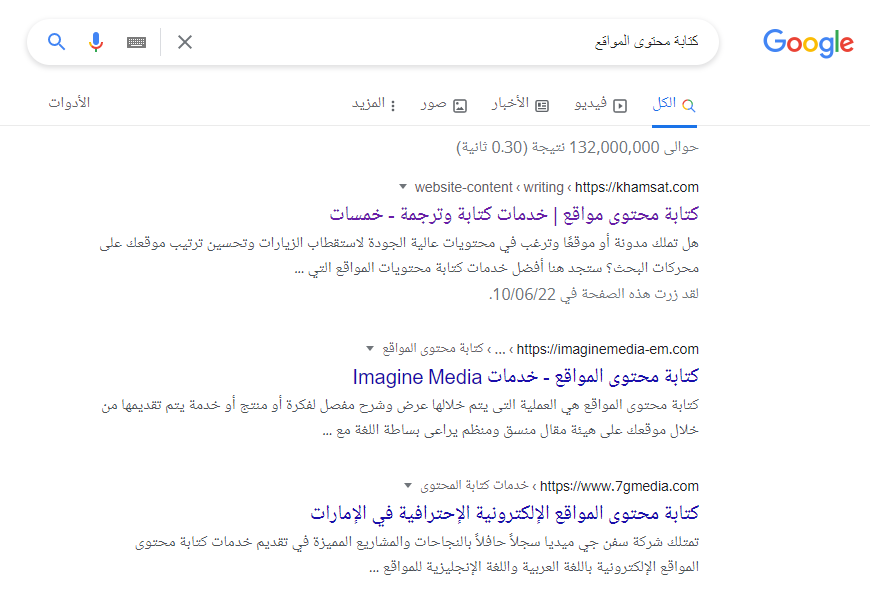Click the result count text 132,000,000

tap(614, 147)
